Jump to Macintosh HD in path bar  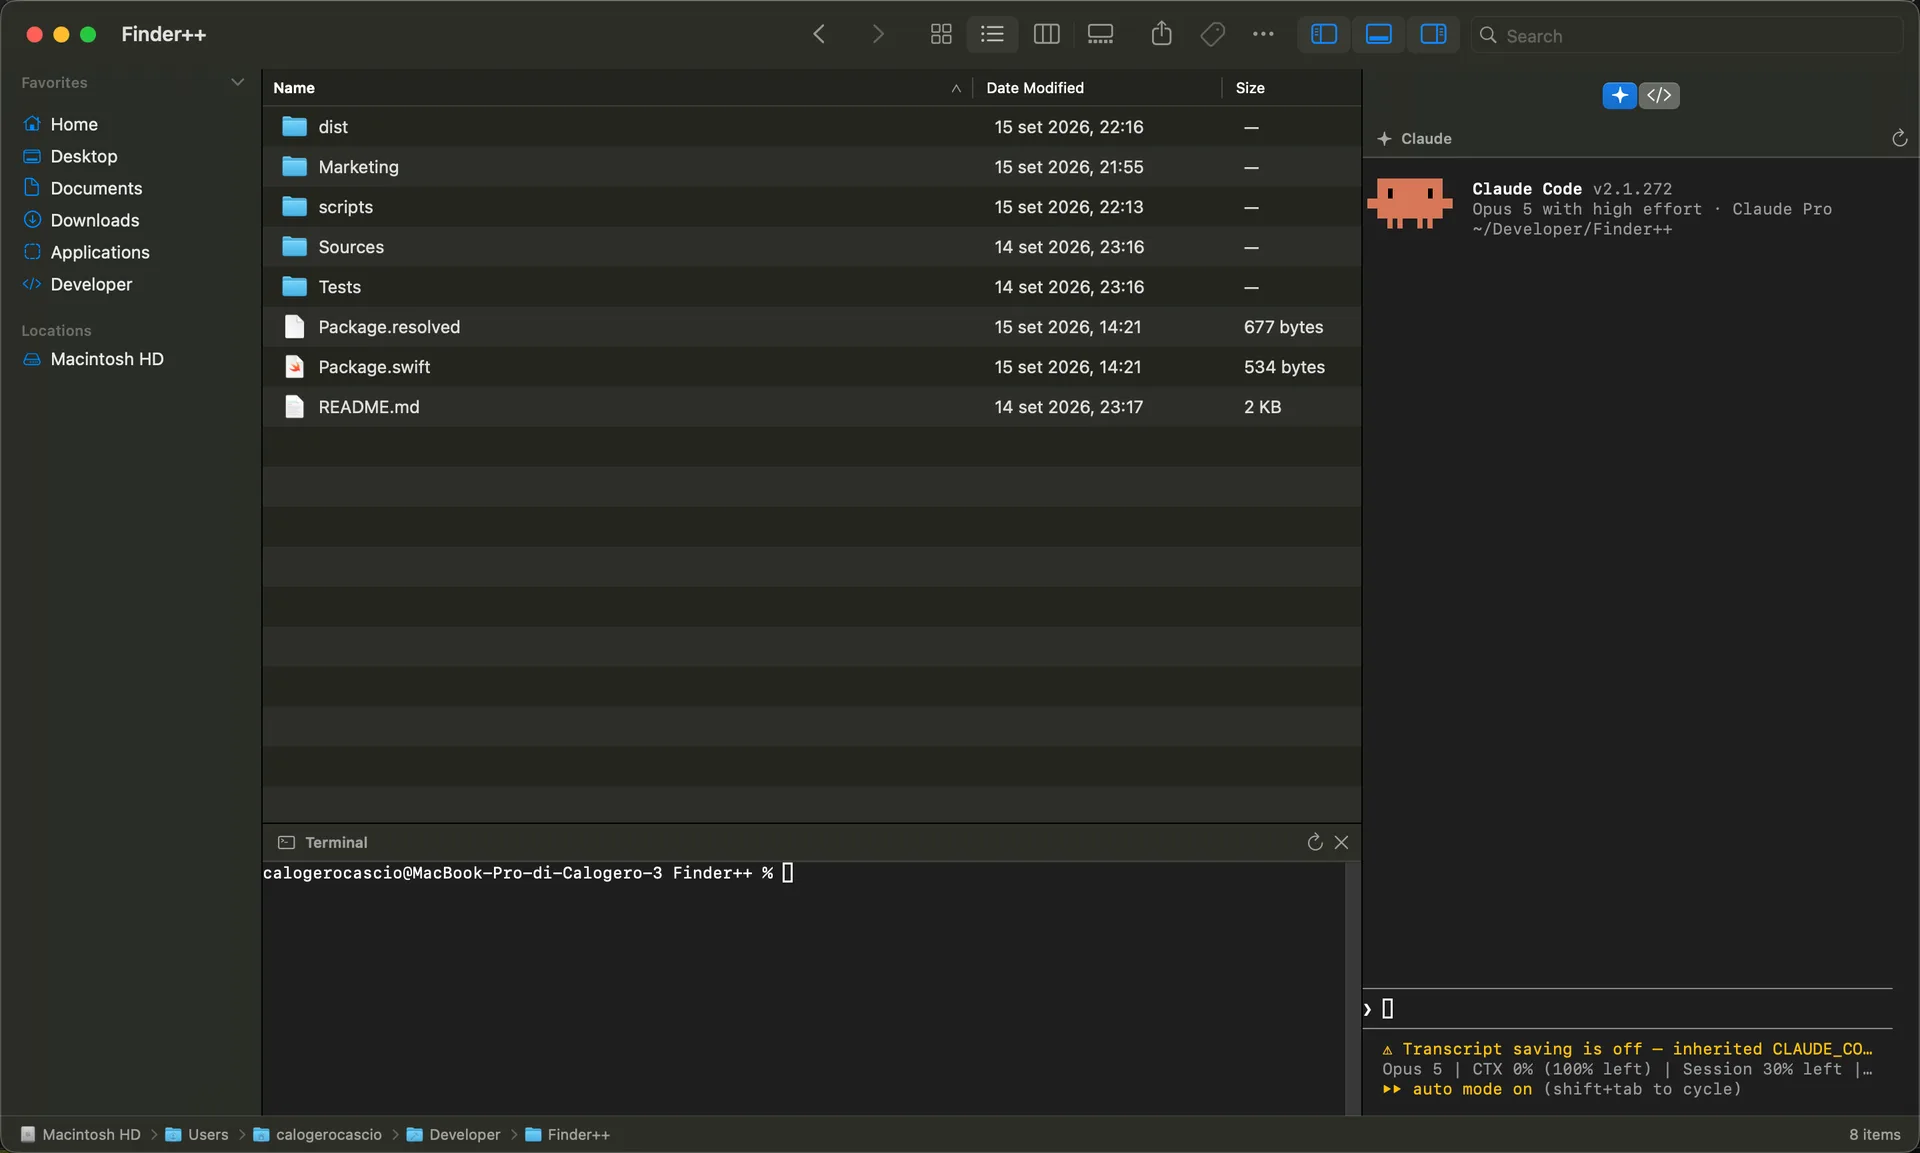point(81,1134)
